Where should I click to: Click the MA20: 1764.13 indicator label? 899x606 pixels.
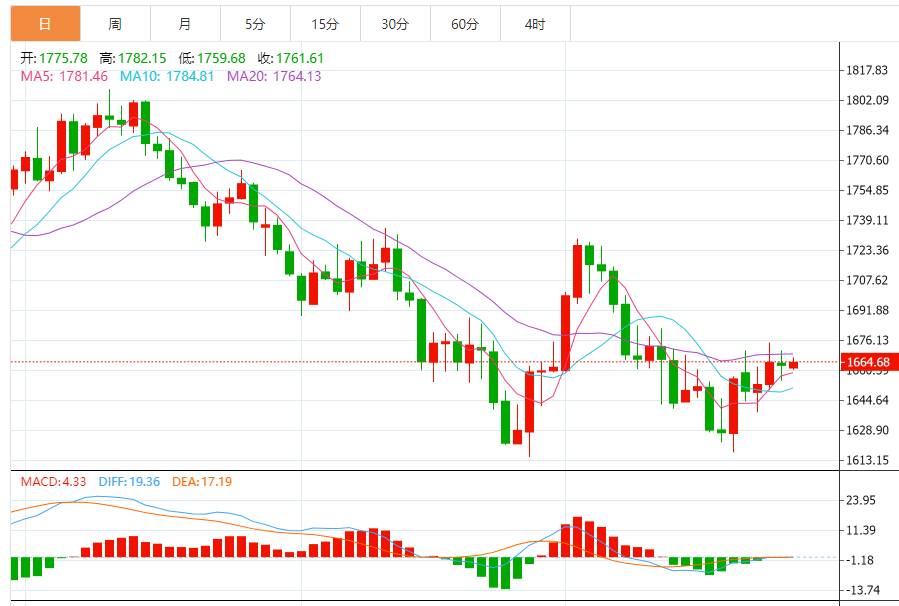click(x=274, y=76)
